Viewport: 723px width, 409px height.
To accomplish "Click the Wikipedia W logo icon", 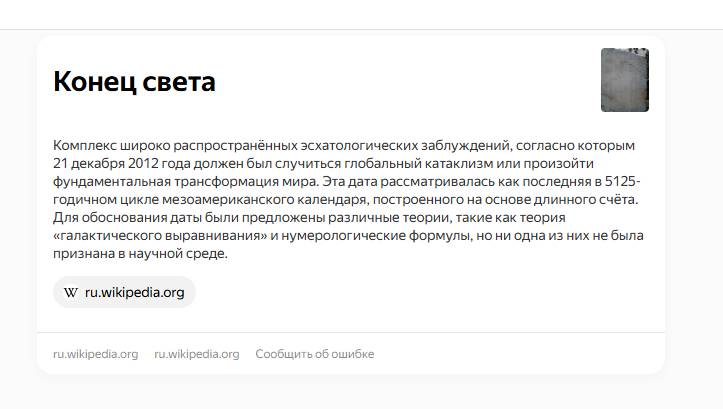I will click(71, 292).
